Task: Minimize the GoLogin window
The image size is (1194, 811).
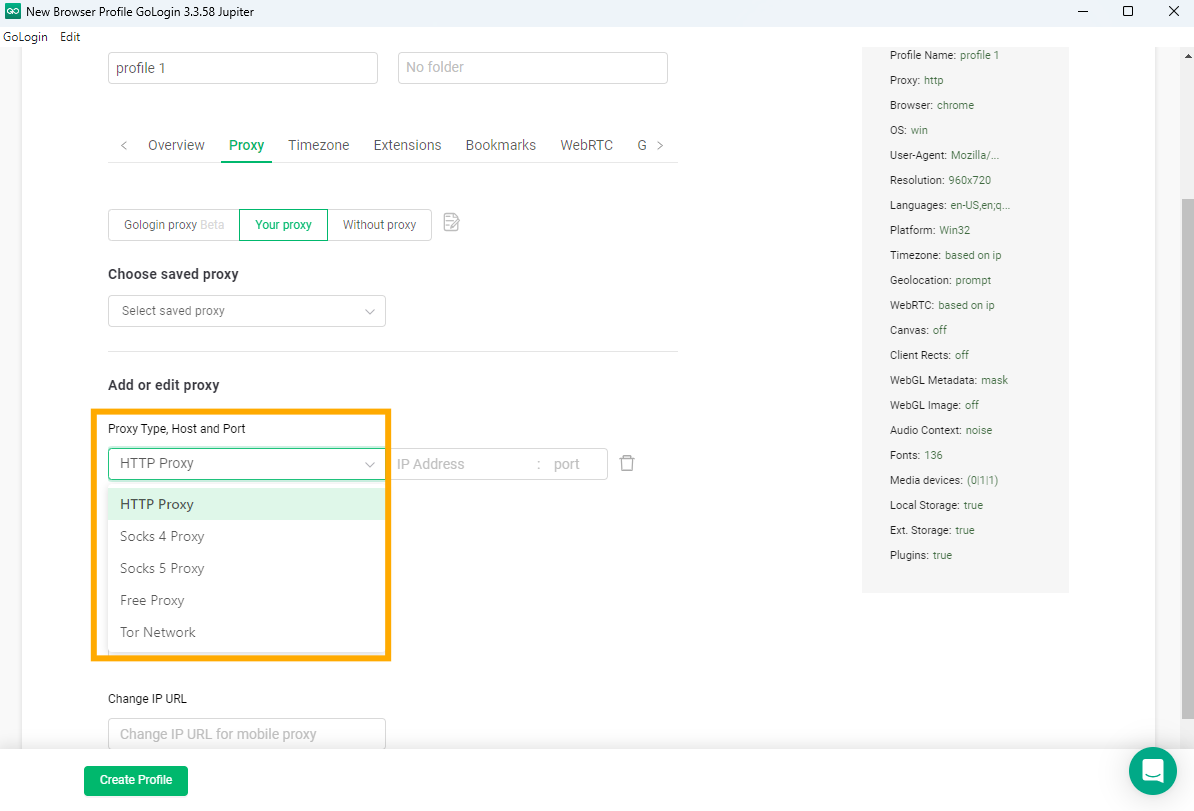Action: point(1084,11)
